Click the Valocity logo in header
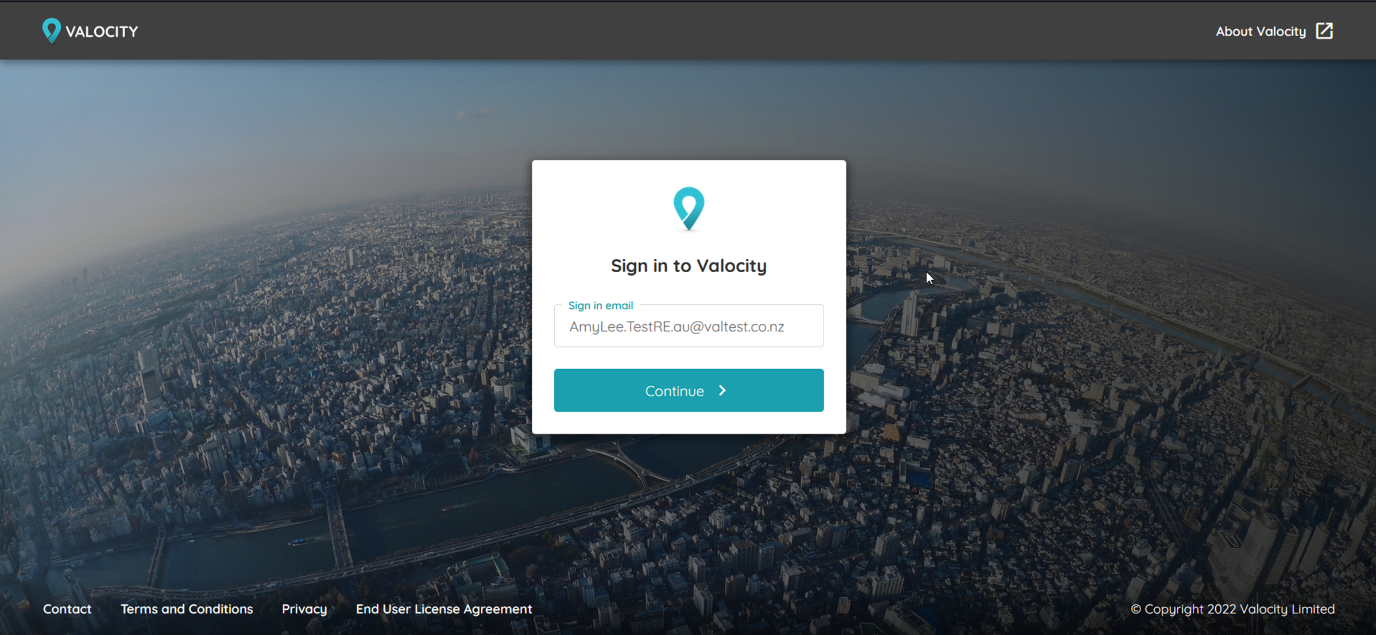1376x635 pixels. (90, 31)
